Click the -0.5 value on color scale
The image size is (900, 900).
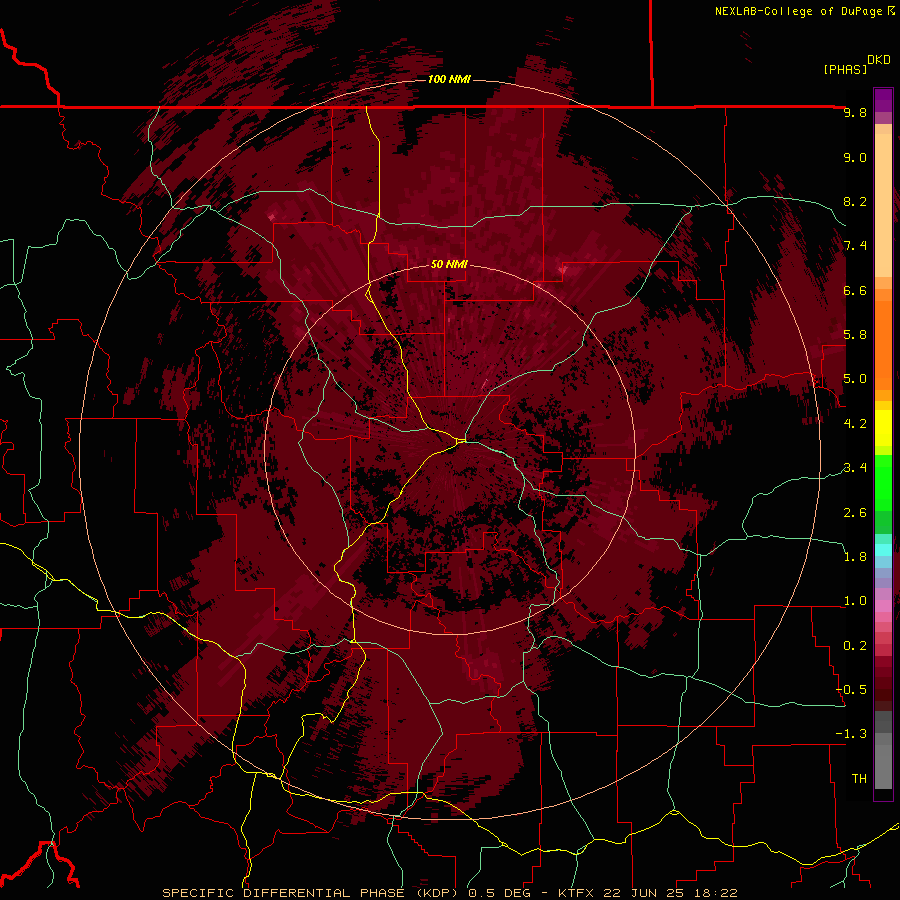click(x=852, y=690)
